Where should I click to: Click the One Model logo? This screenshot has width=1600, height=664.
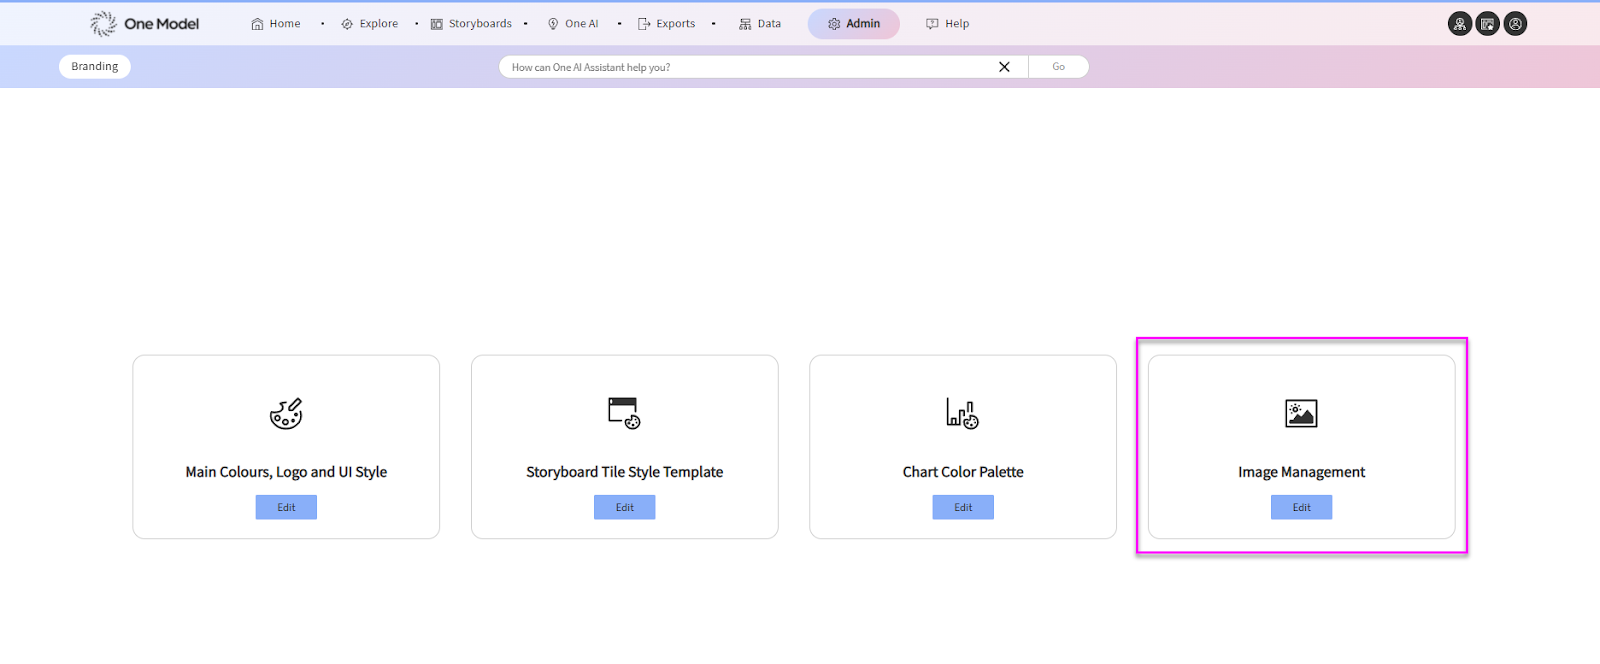click(x=145, y=24)
